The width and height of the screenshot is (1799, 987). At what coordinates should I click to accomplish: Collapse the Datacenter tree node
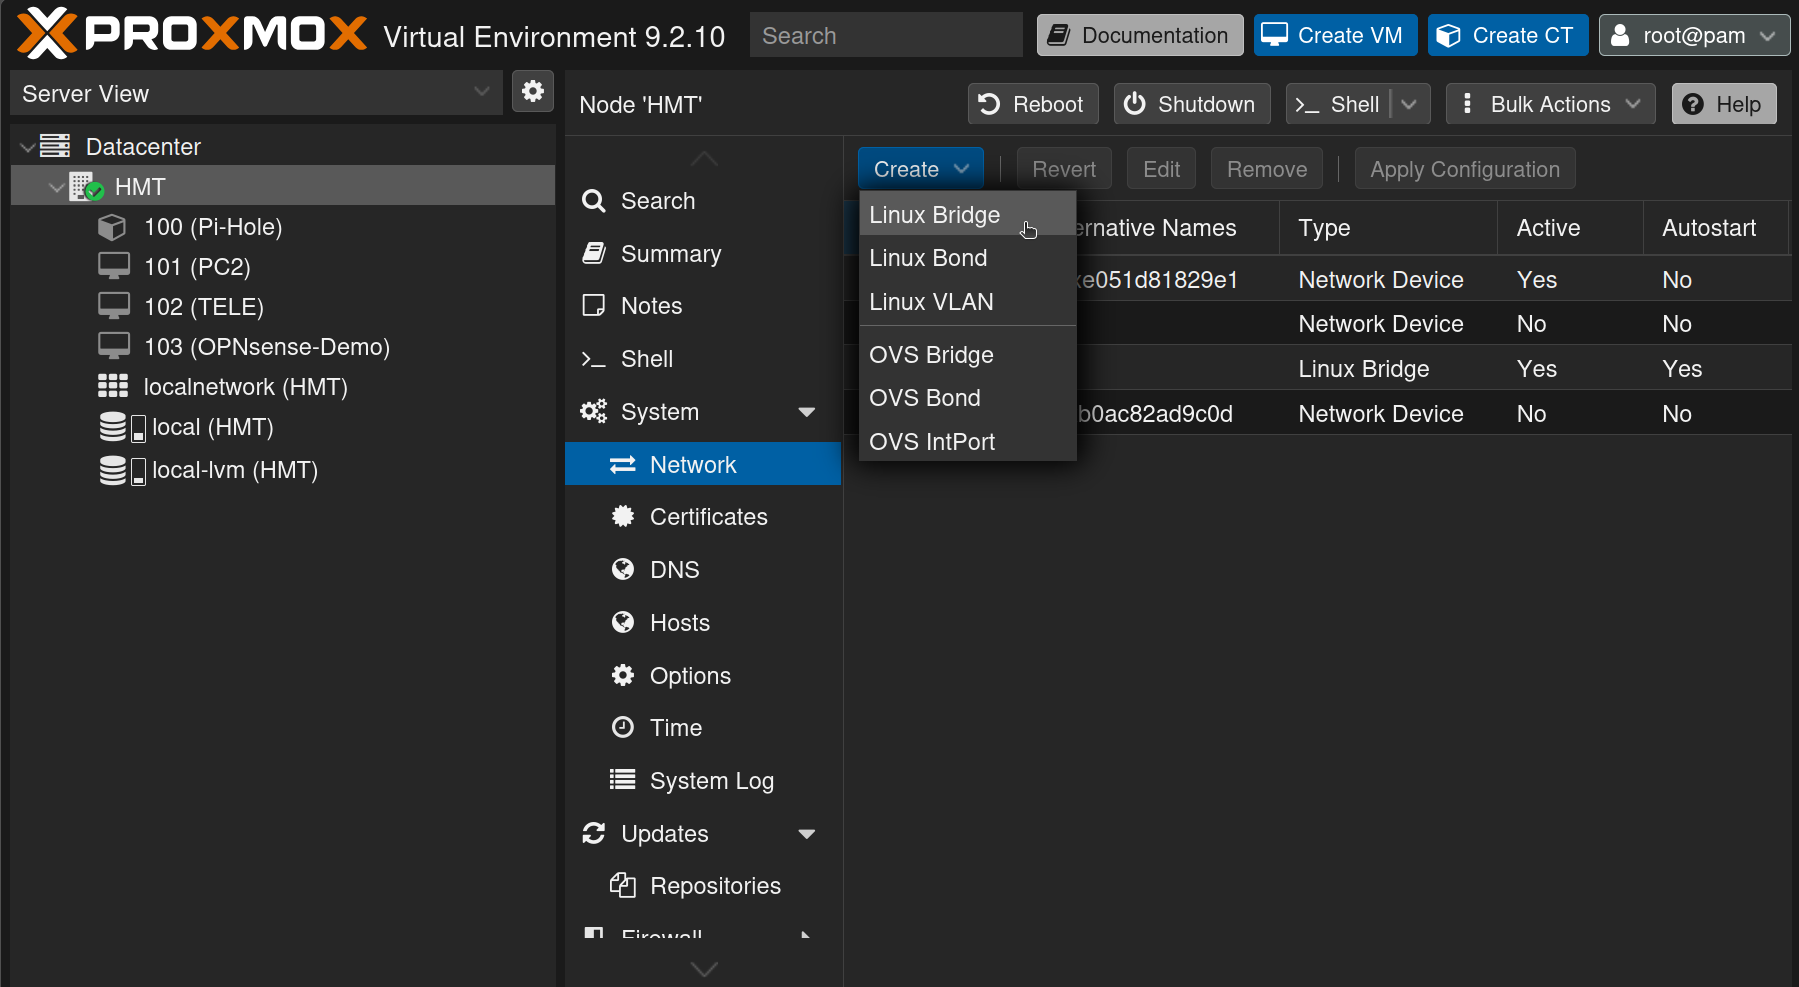[x=27, y=147]
